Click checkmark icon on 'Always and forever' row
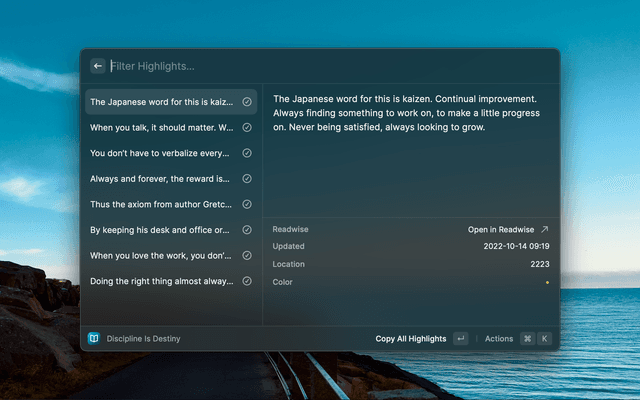 247,179
